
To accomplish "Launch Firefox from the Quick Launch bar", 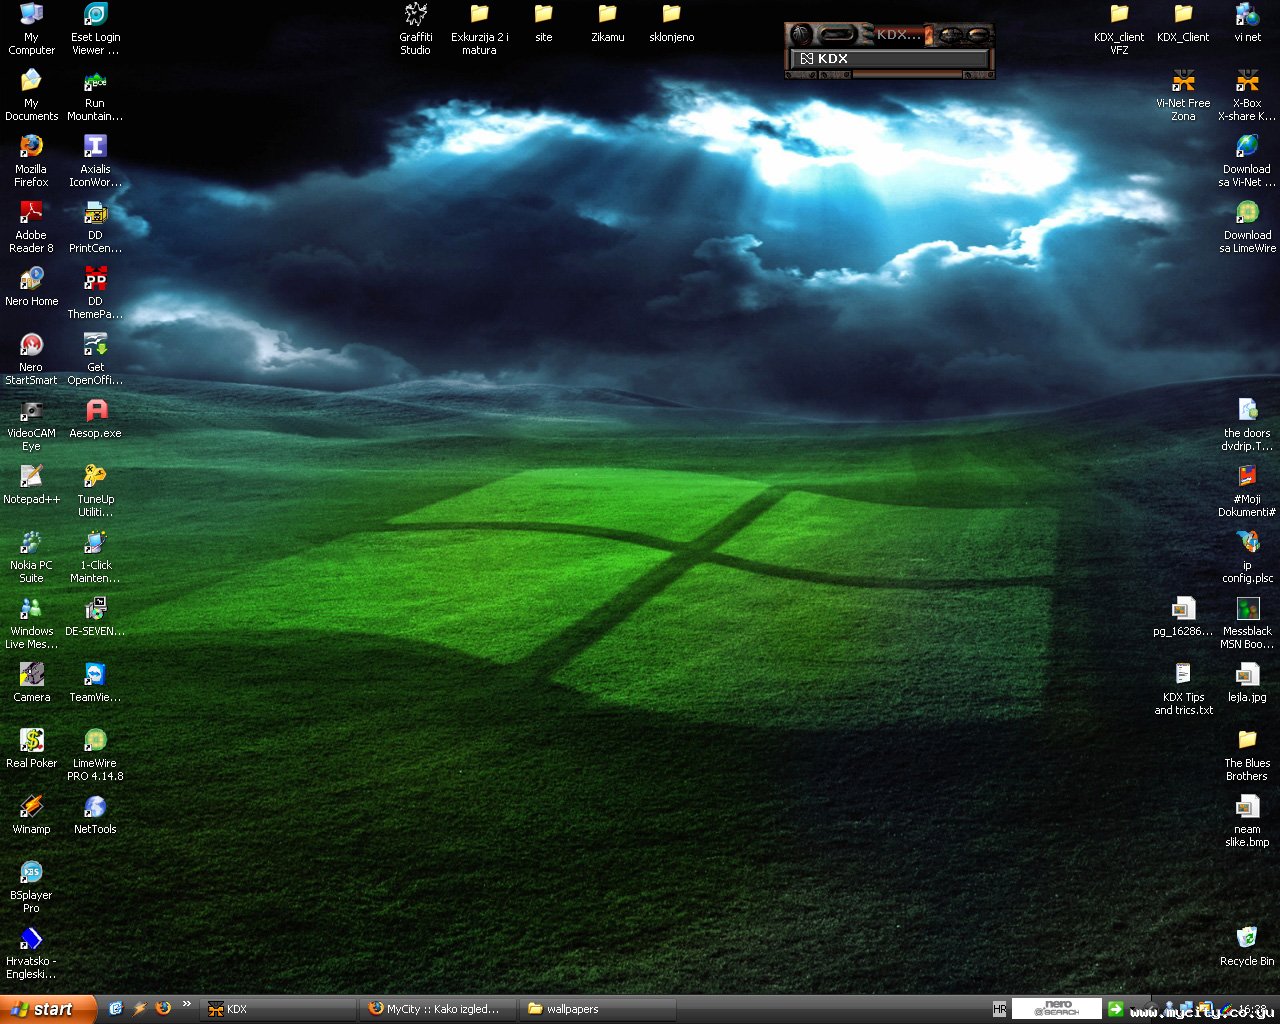I will pos(163,1009).
